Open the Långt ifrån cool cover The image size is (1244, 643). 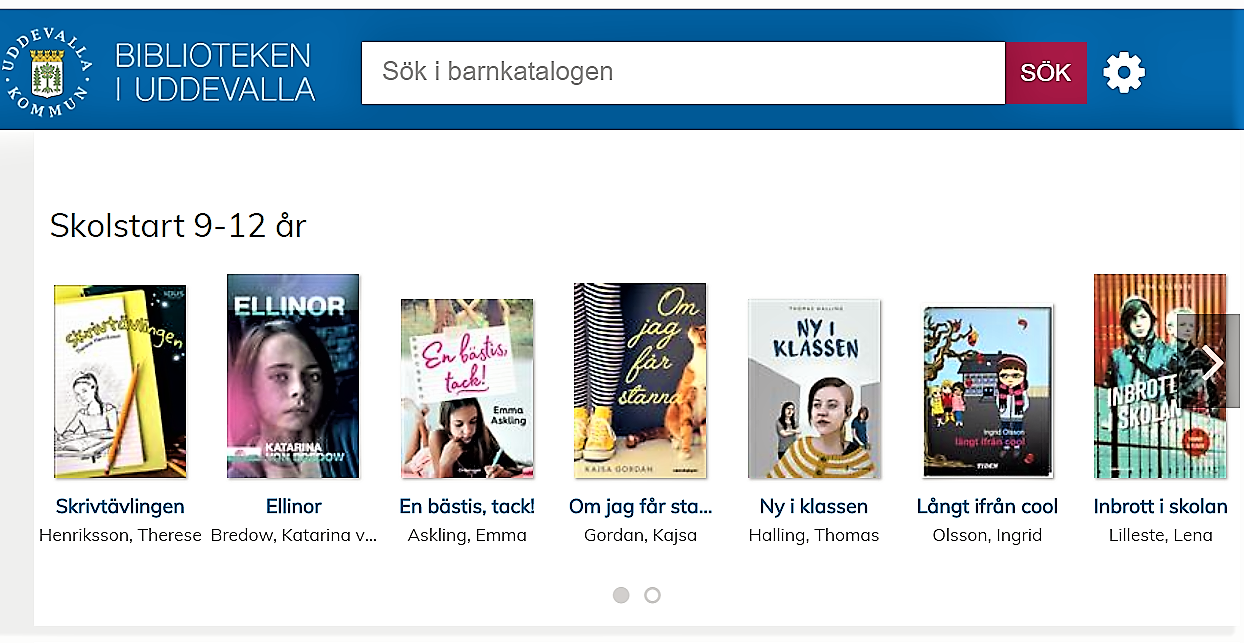(987, 392)
